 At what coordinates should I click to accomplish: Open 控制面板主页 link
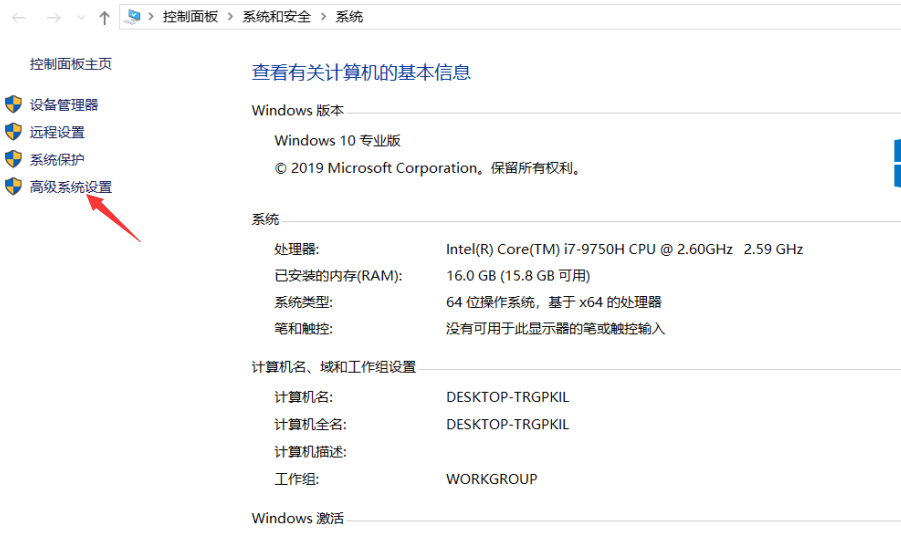[71, 64]
